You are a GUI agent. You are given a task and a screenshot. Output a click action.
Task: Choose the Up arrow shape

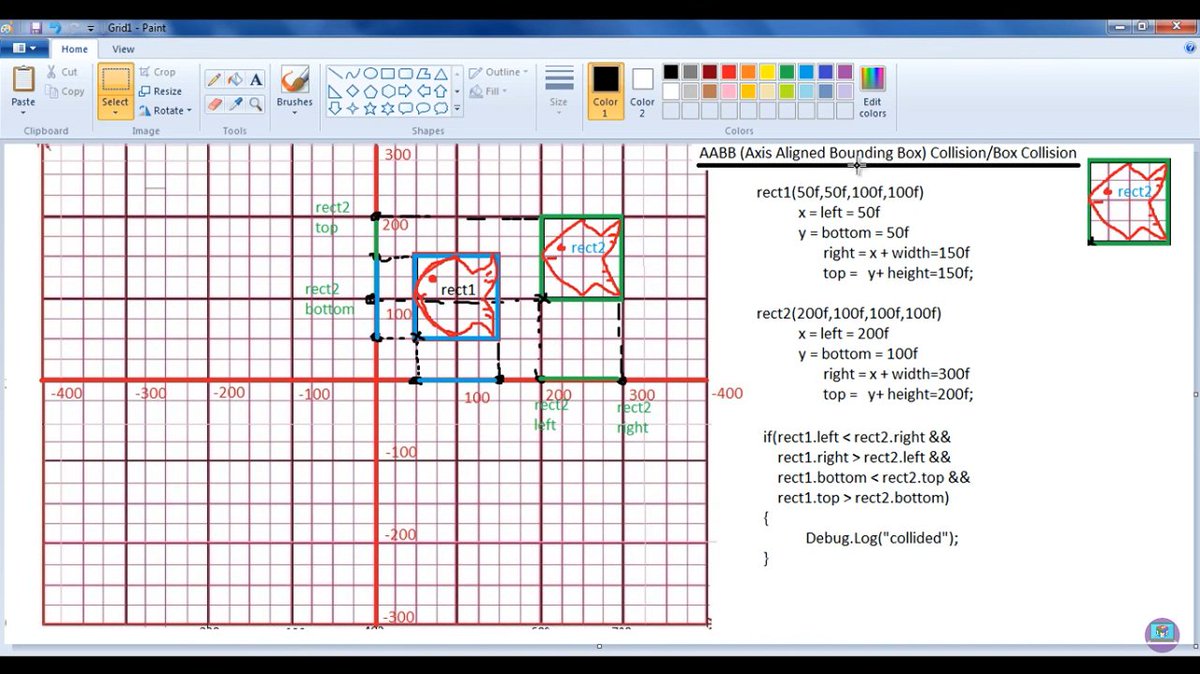441,91
